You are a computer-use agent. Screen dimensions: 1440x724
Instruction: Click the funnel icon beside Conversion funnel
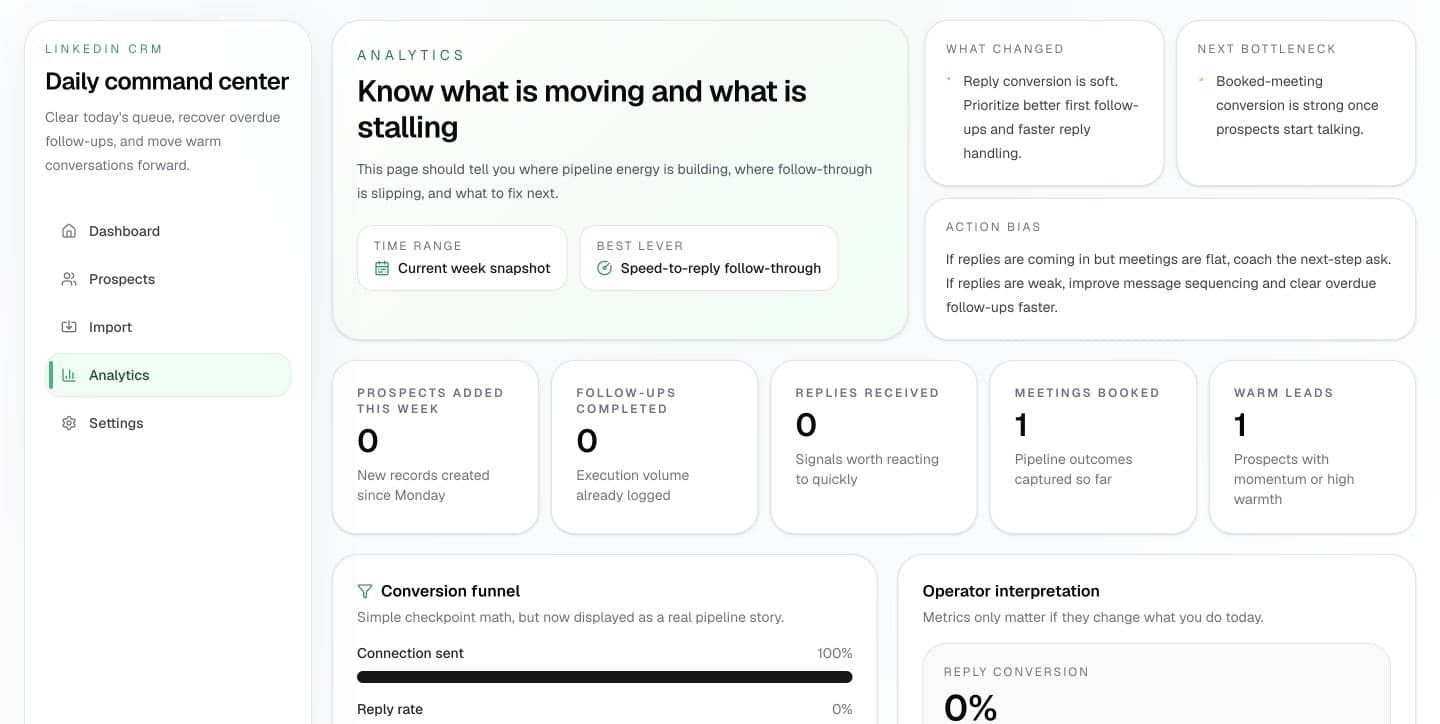365,591
